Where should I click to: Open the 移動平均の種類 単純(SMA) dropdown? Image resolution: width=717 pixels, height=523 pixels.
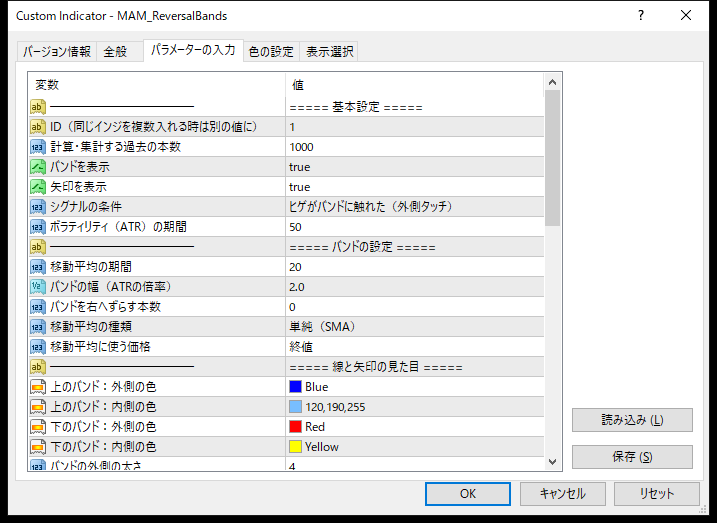click(415, 326)
